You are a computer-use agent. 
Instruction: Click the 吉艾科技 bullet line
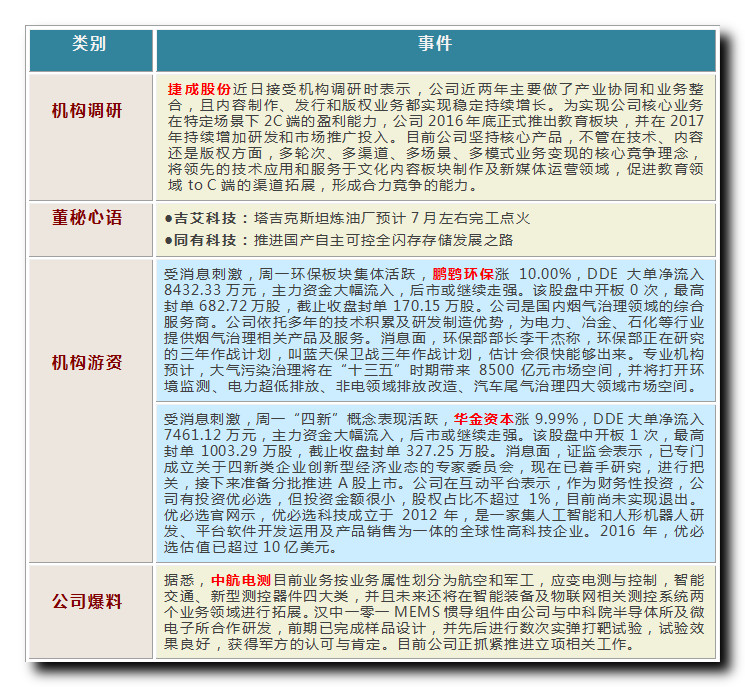[x=347, y=218]
